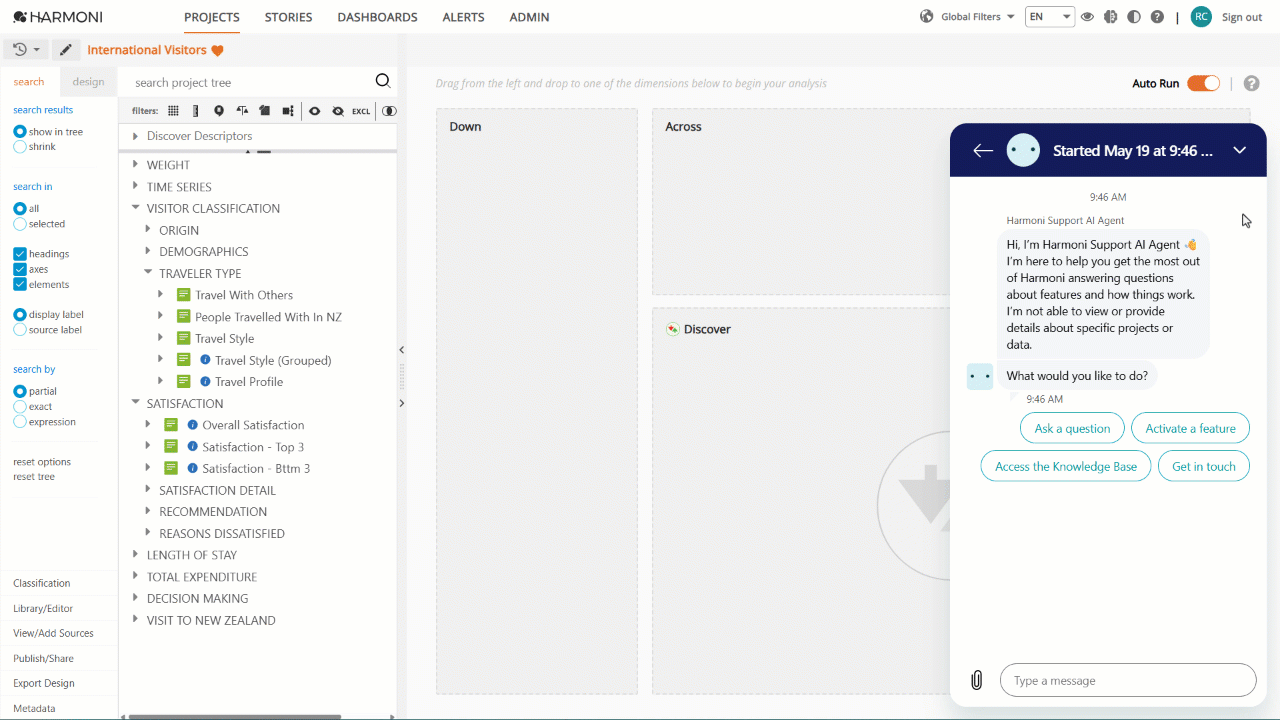Click the 'Activate a feature' button
The height and width of the screenshot is (720, 1280).
click(1190, 428)
